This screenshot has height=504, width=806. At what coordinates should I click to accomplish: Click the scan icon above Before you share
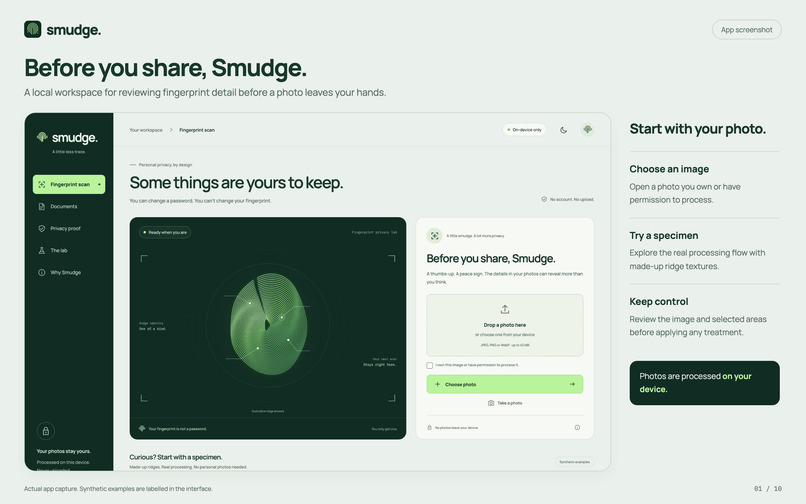click(434, 236)
